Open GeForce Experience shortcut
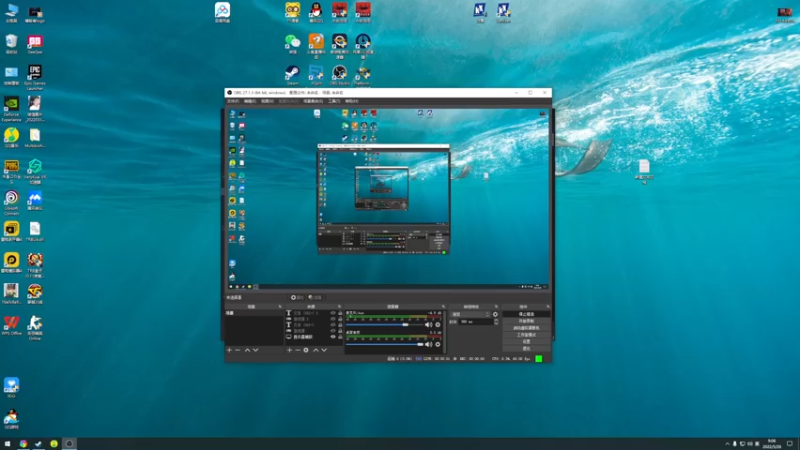Image resolution: width=800 pixels, height=450 pixels. (x=11, y=108)
